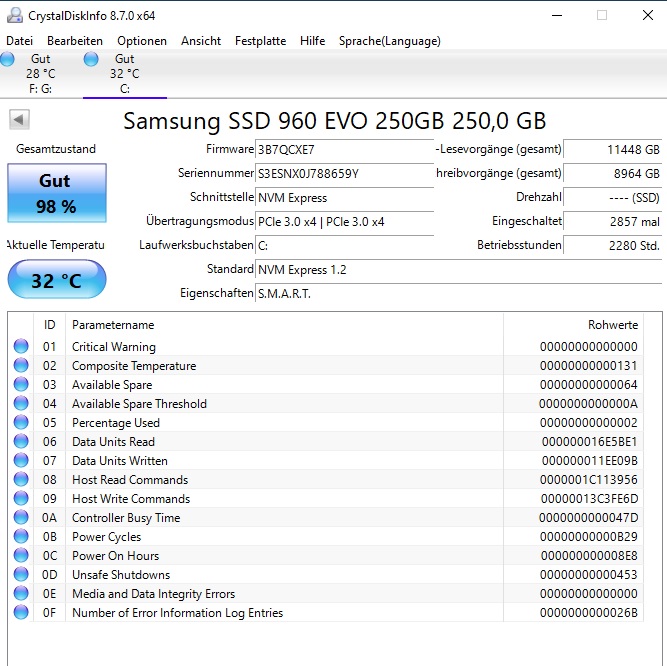The height and width of the screenshot is (666, 667).
Task: Click the total reads value 11448 GB
Action: coord(613,150)
